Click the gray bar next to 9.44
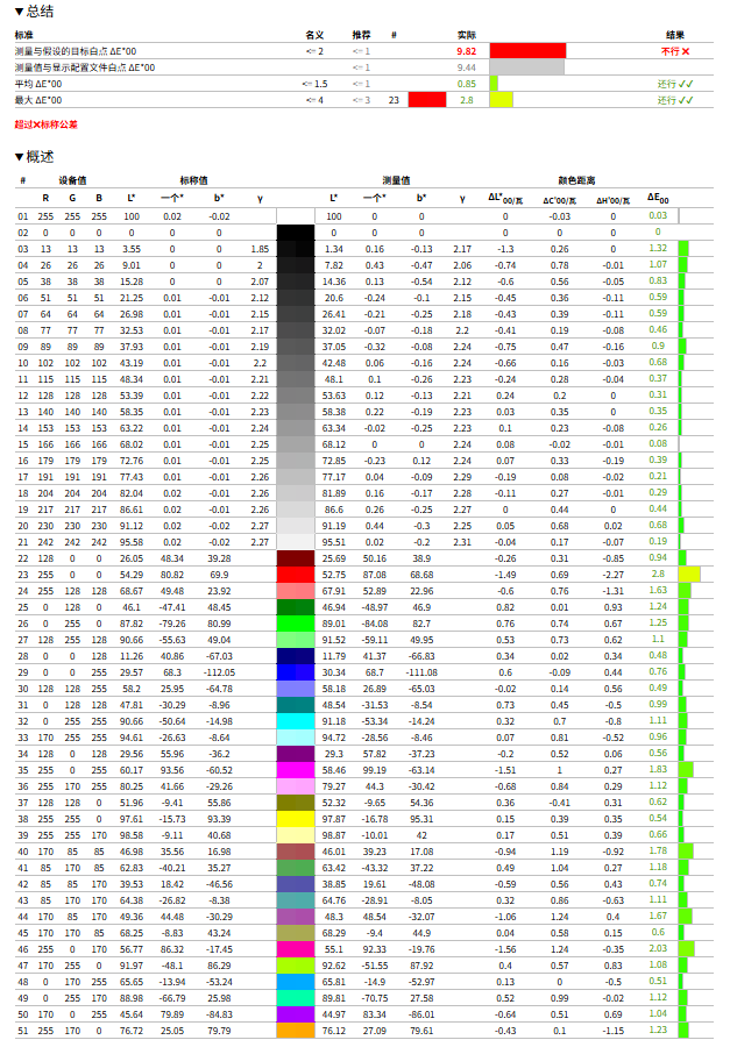Image resolution: width=730 pixels, height=1040 pixels. coord(527,67)
